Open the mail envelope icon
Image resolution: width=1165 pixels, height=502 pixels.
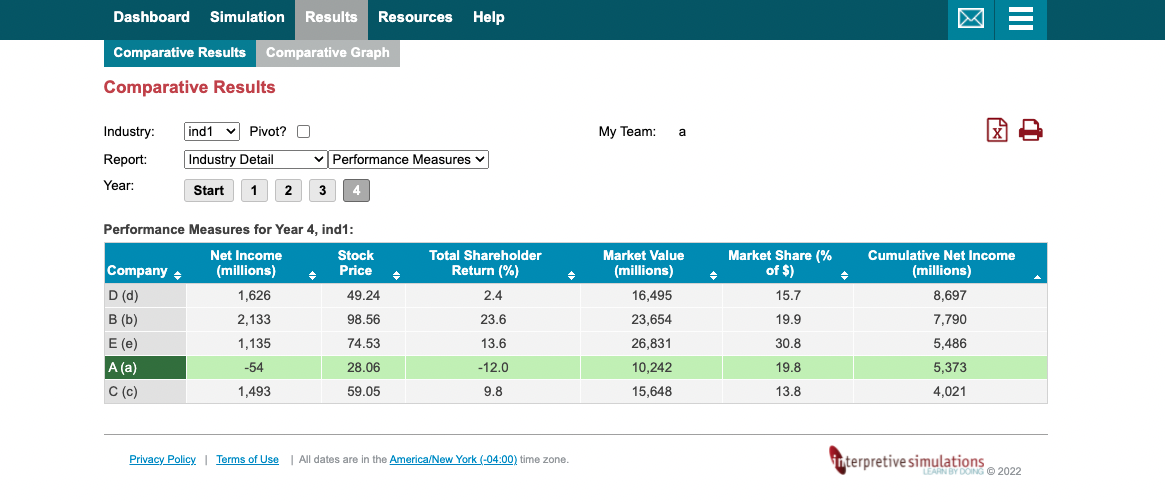click(970, 18)
